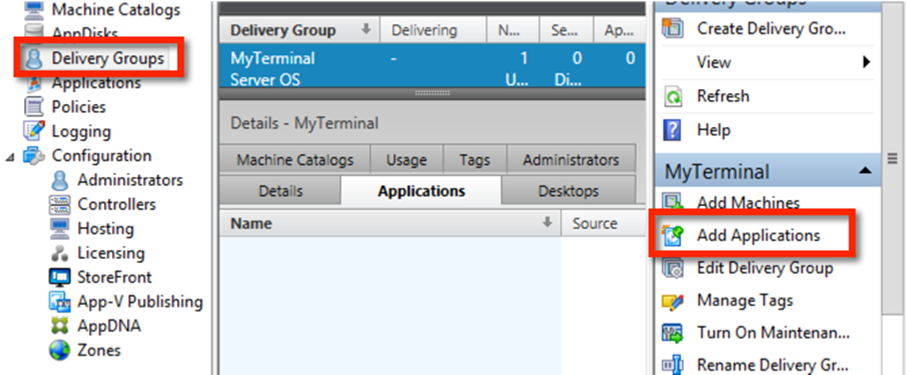Screen dimensions: 907x375
Task: Click the Create Delivery Group icon
Action: (x=673, y=28)
